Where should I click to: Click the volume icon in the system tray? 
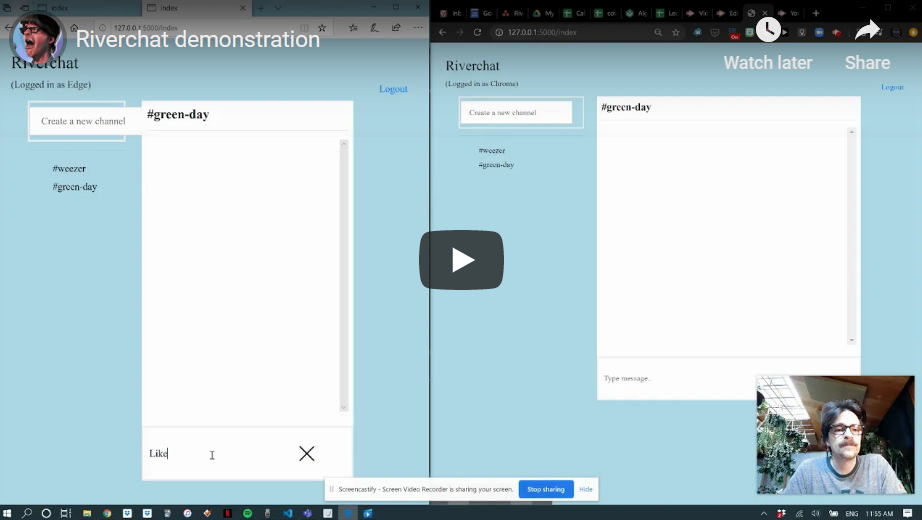[816, 514]
